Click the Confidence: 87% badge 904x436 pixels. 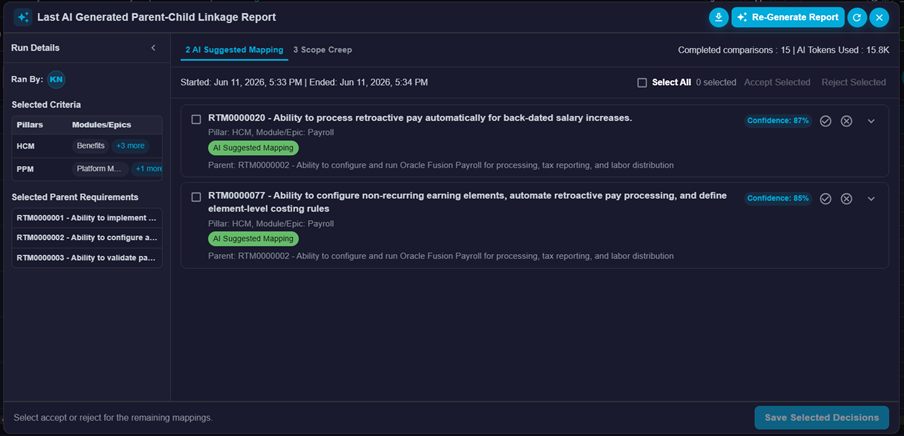778,121
